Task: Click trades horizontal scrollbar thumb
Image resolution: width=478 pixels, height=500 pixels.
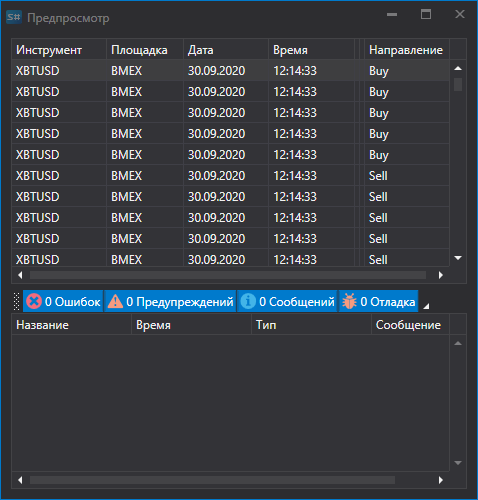Action: pyautogui.click(x=228, y=275)
